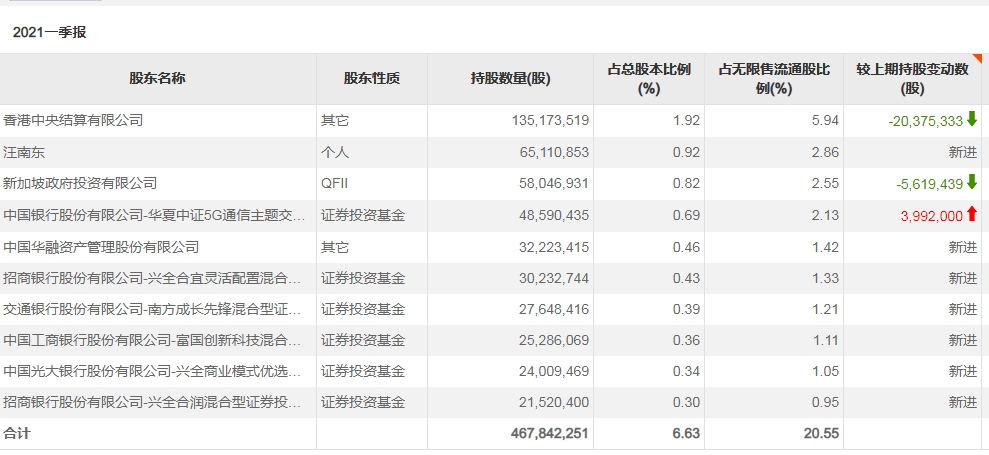Click holding value 30,232,744
Image resolution: width=989 pixels, height=455 pixels.
point(554,278)
